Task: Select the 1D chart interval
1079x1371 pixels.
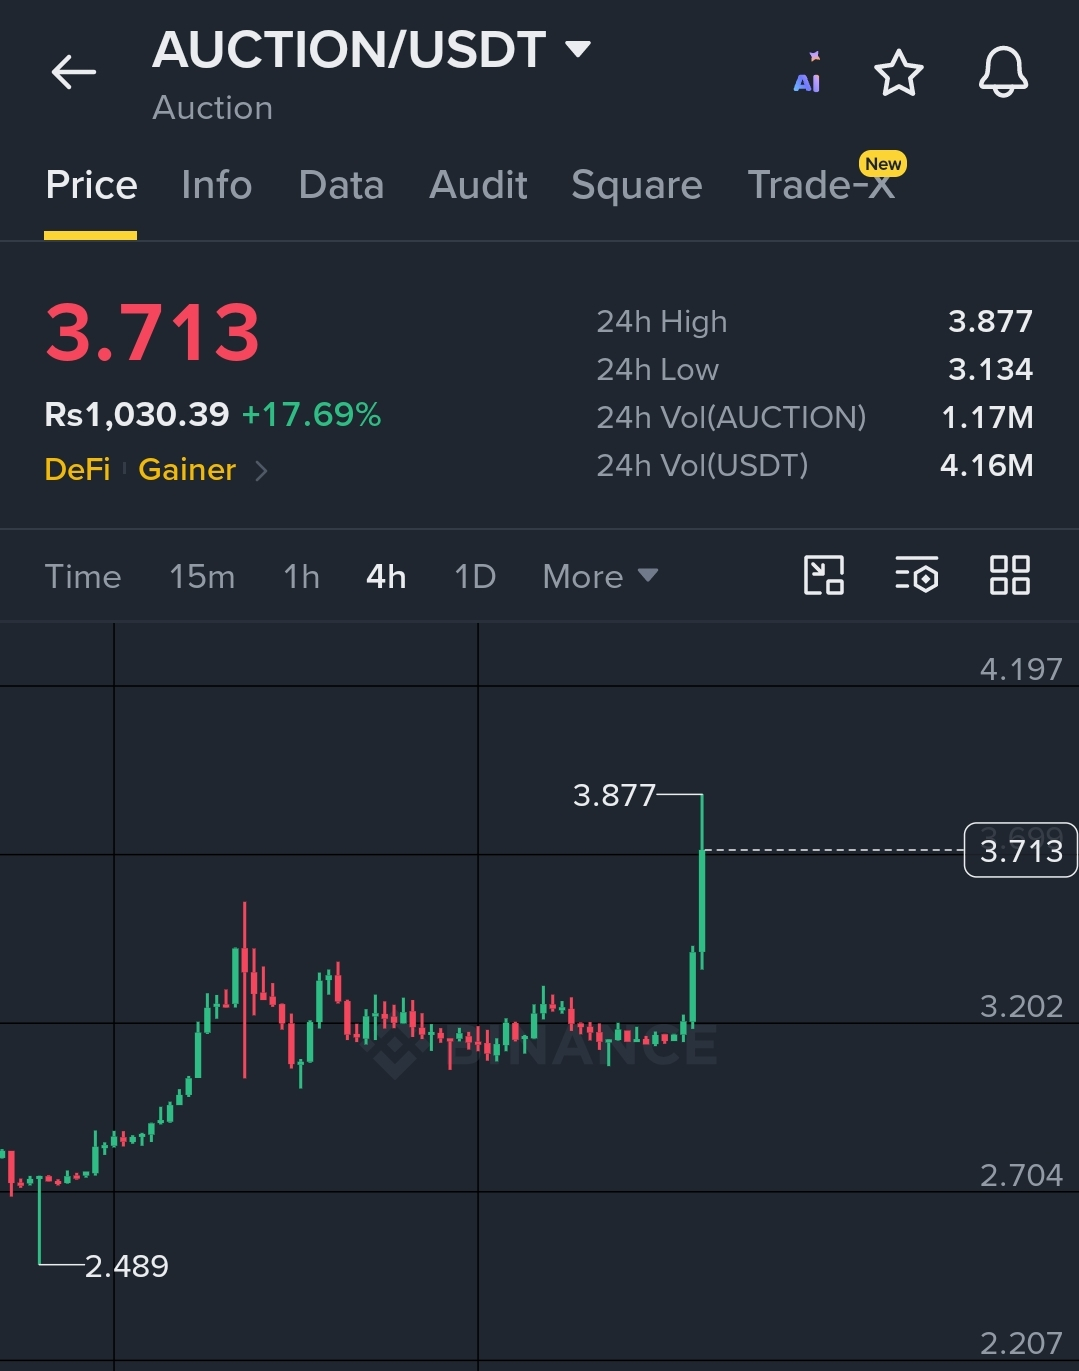Action: (475, 576)
